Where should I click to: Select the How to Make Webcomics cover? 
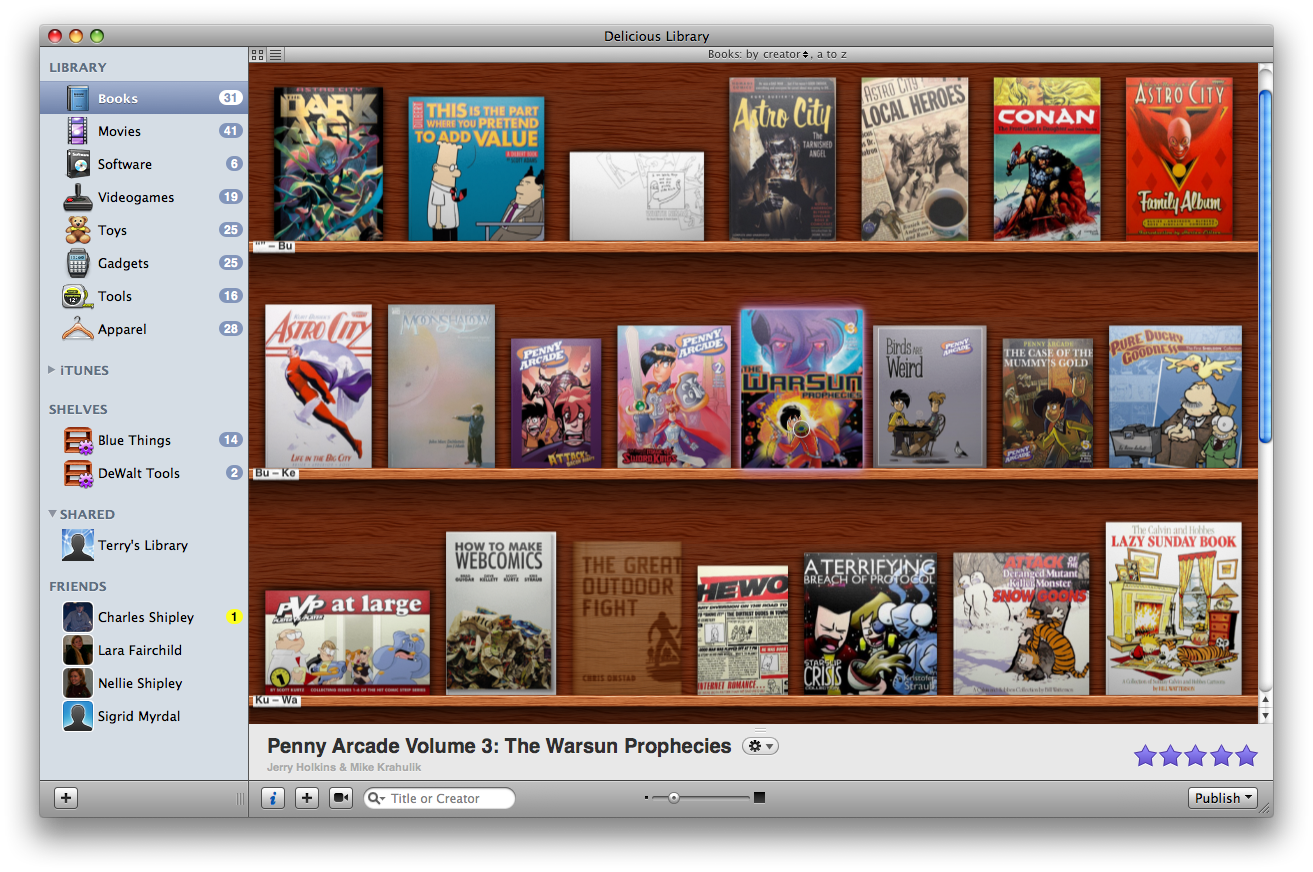pyautogui.click(x=500, y=613)
